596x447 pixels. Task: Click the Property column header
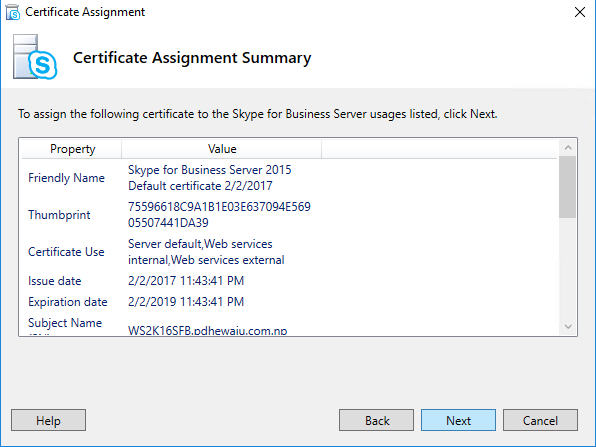click(72, 149)
